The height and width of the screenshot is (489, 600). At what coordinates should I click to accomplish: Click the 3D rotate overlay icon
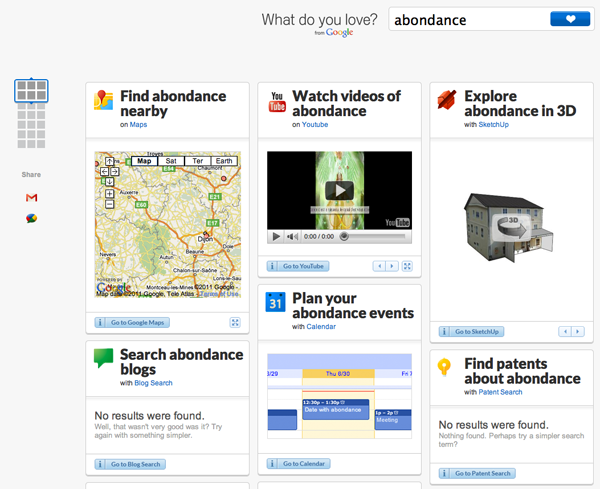(512, 227)
